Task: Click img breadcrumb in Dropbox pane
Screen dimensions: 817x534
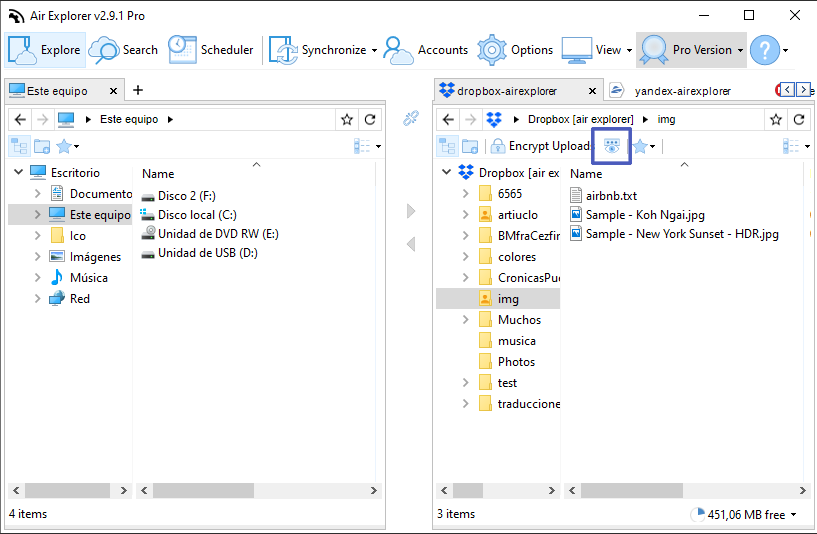Action: (666, 119)
